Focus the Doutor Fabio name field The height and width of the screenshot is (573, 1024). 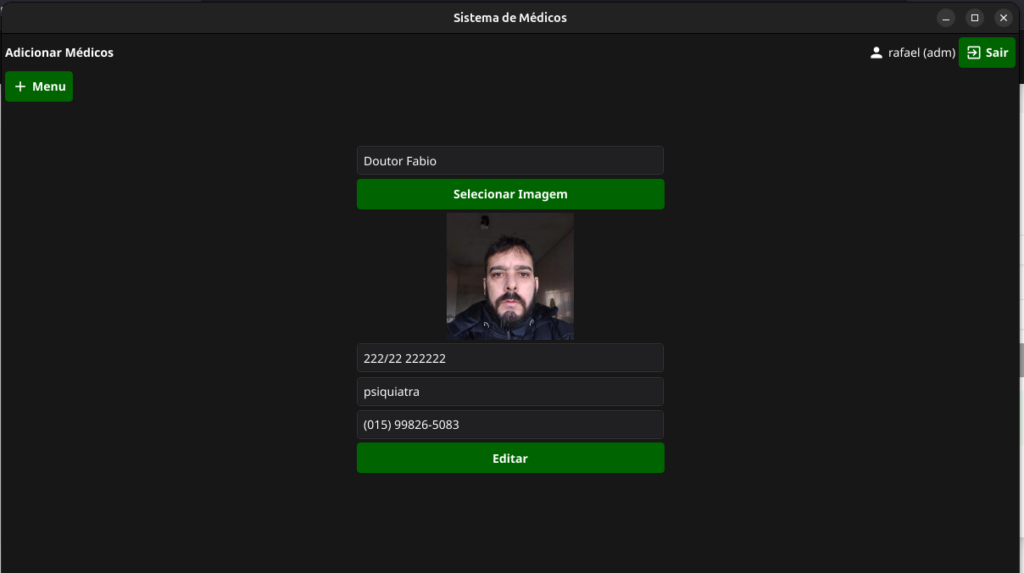coord(510,161)
